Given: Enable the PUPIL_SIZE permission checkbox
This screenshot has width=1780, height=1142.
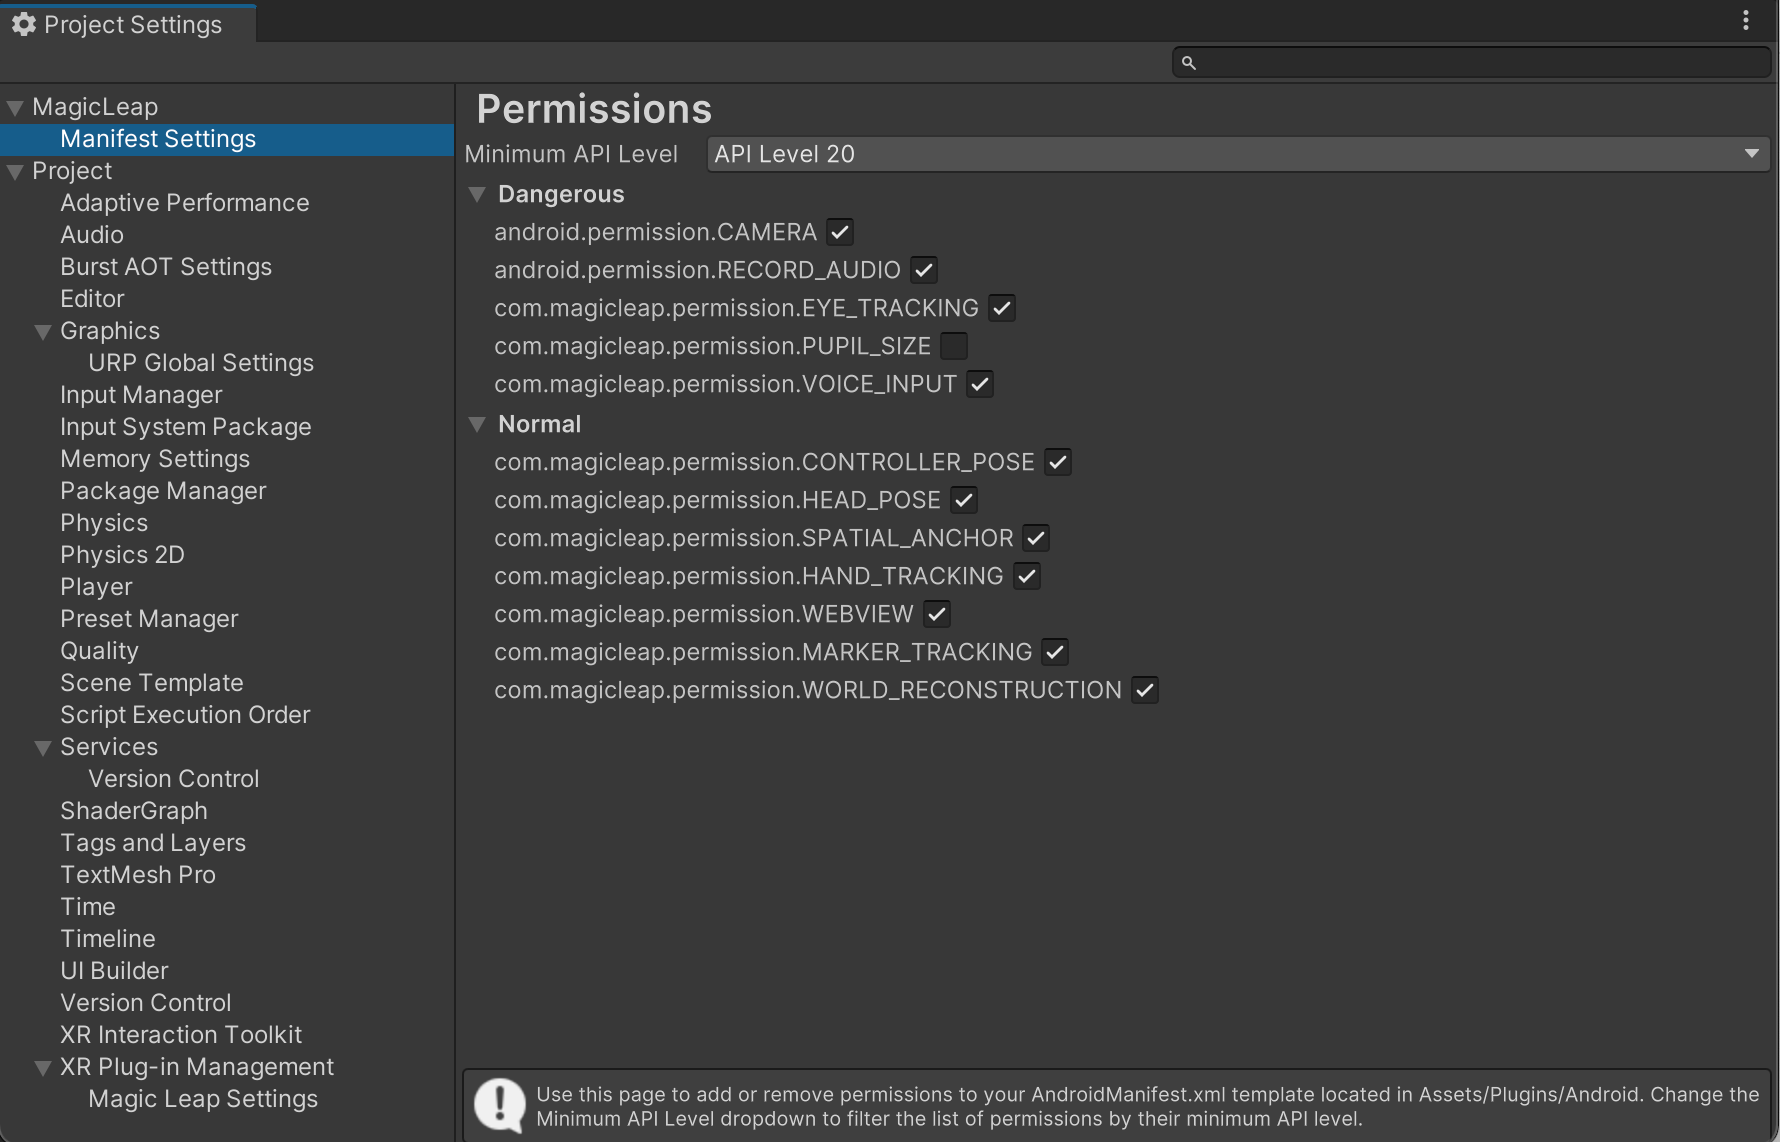Looking at the screenshot, I should point(954,345).
